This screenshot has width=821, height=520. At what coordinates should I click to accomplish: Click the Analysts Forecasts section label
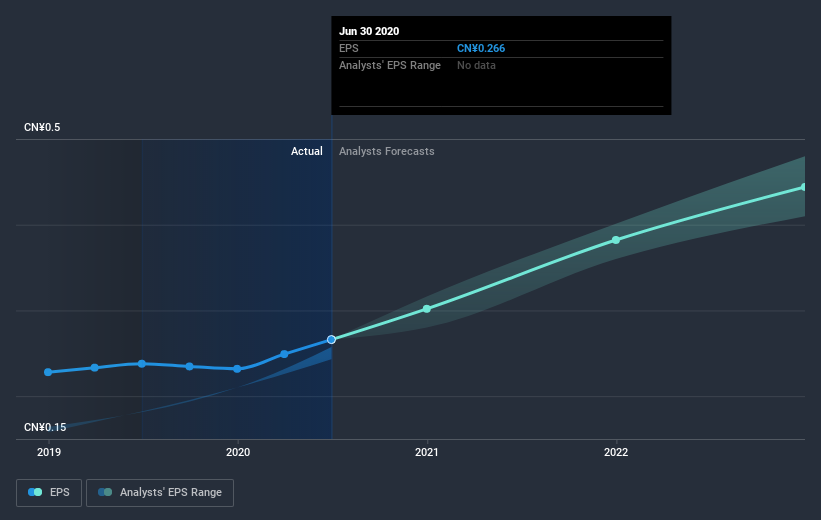(x=386, y=151)
